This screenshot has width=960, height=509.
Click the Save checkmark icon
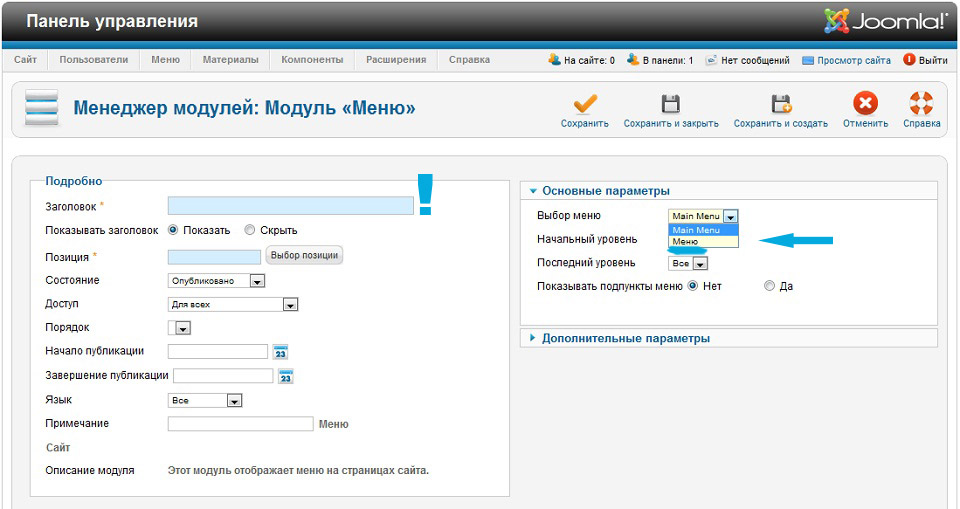pyautogui.click(x=585, y=104)
